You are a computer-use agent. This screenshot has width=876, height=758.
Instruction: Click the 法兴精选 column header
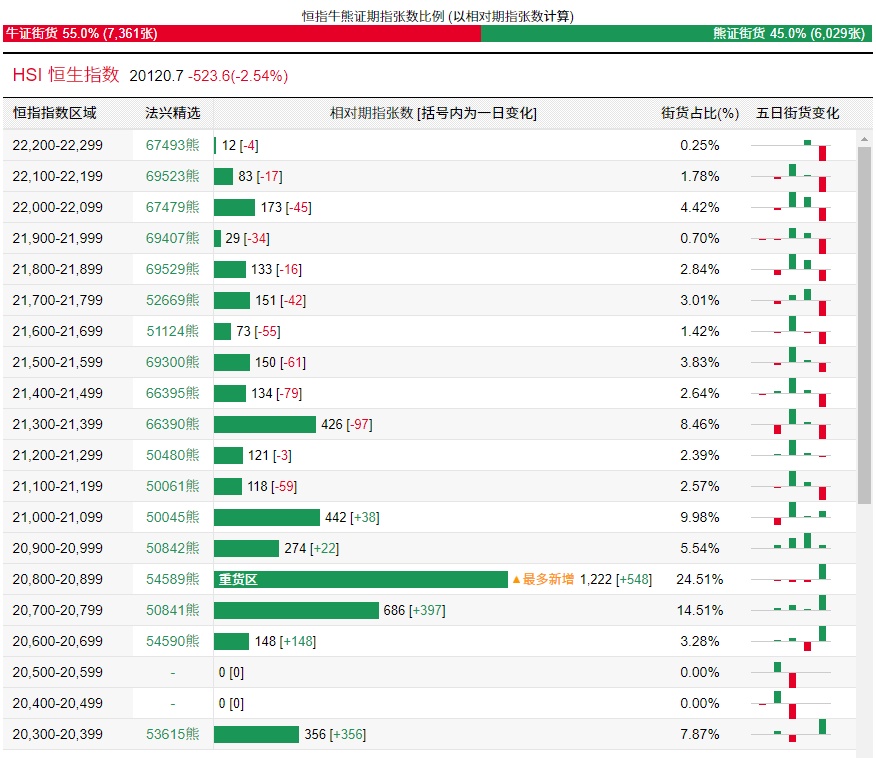172,113
